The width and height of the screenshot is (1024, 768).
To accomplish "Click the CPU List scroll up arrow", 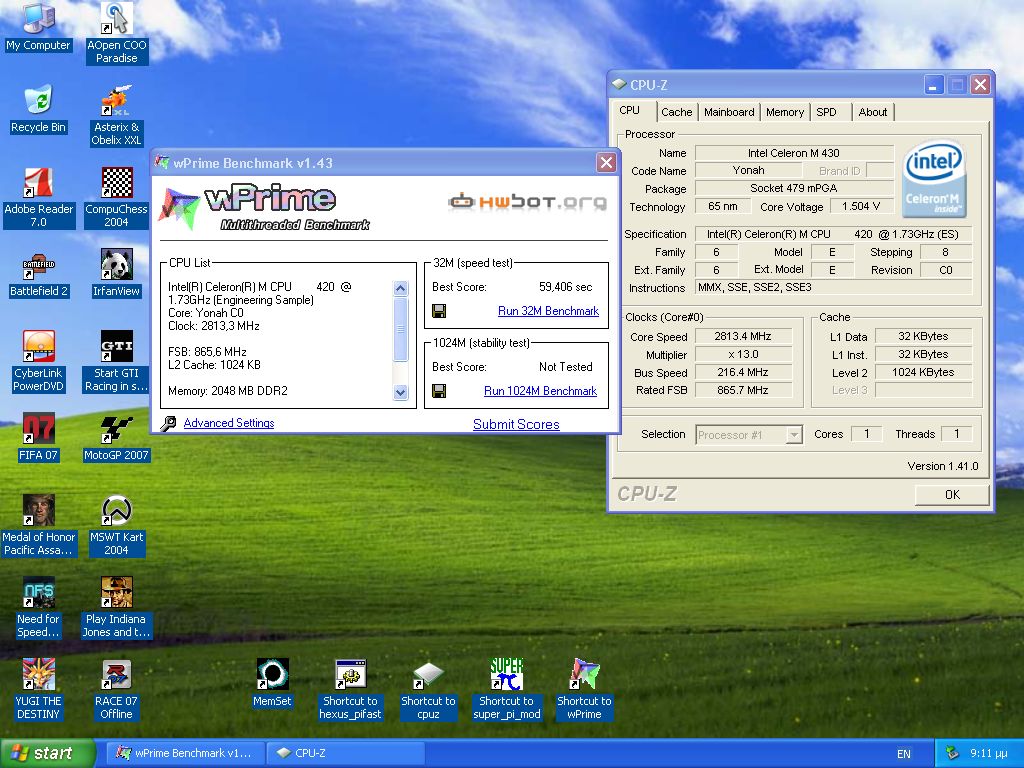I will 400,288.
